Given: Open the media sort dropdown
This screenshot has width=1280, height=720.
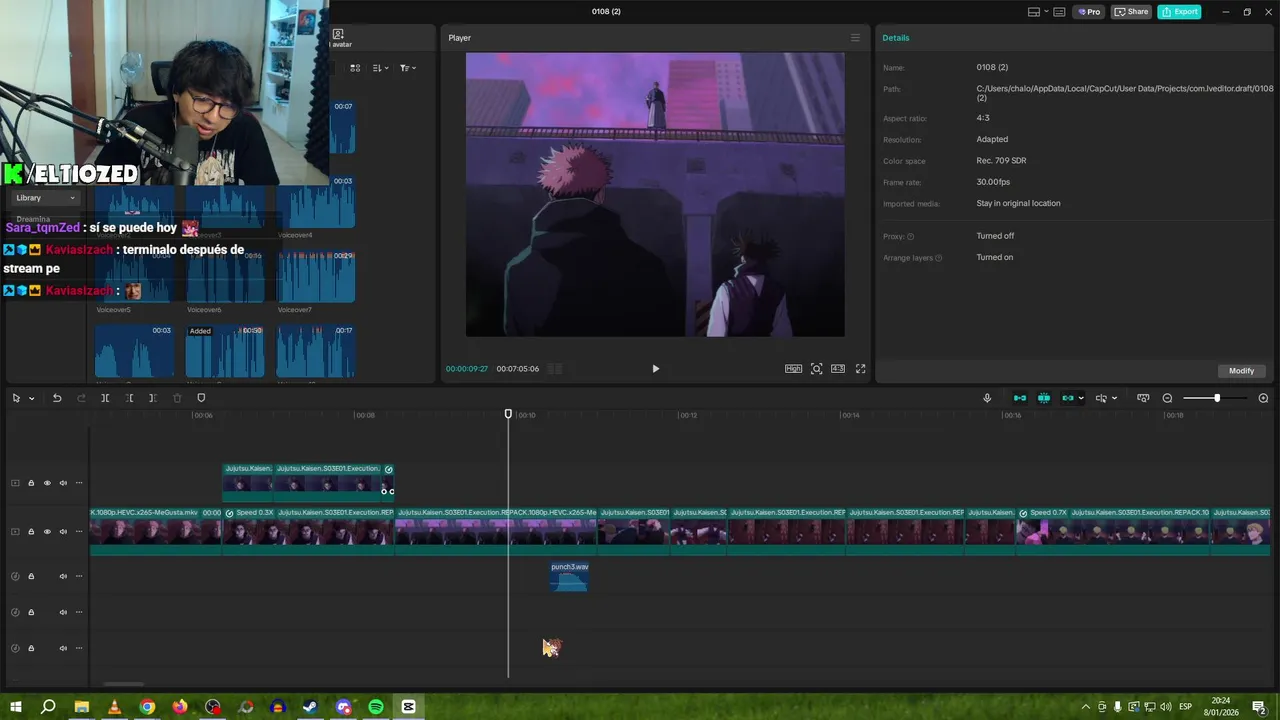Looking at the screenshot, I should (381, 68).
